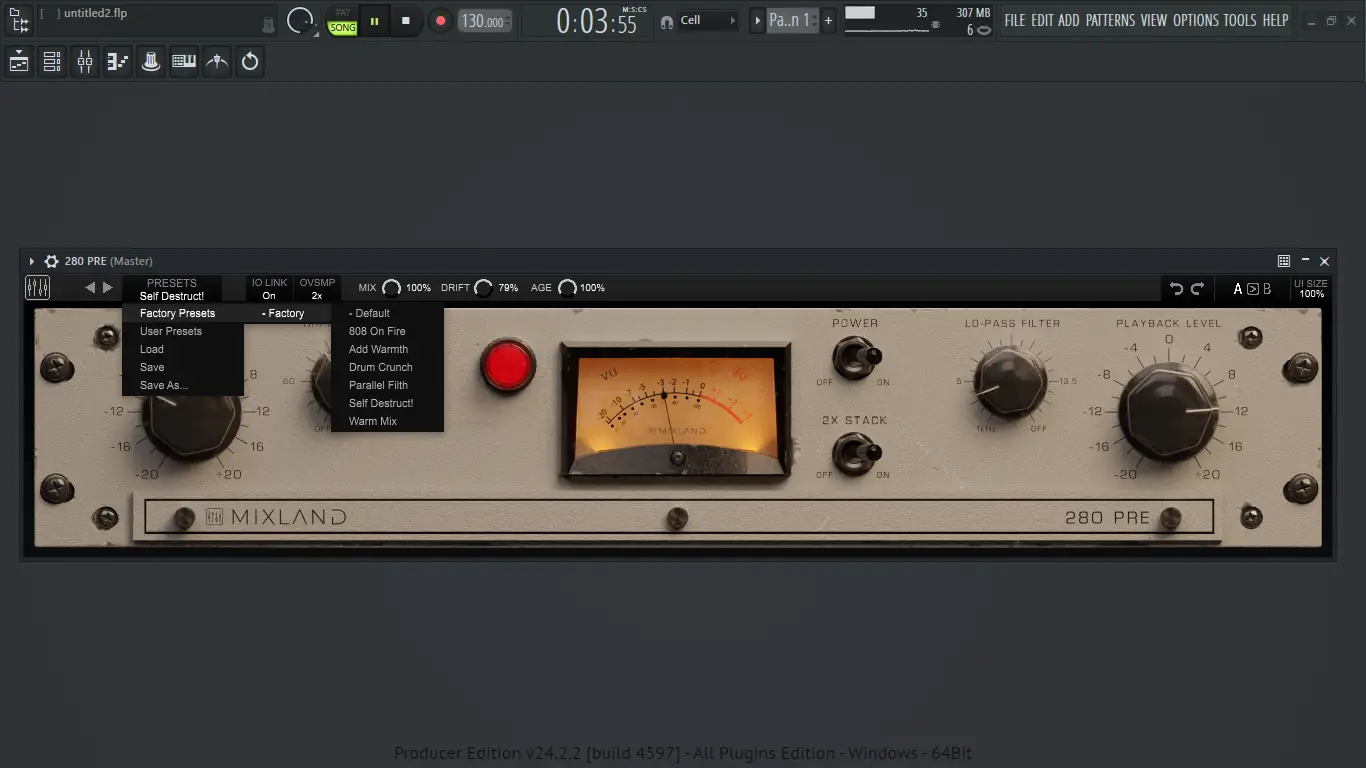Open the OPTIONS menu
This screenshot has width=1366, height=768.
[x=1196, y=20]
